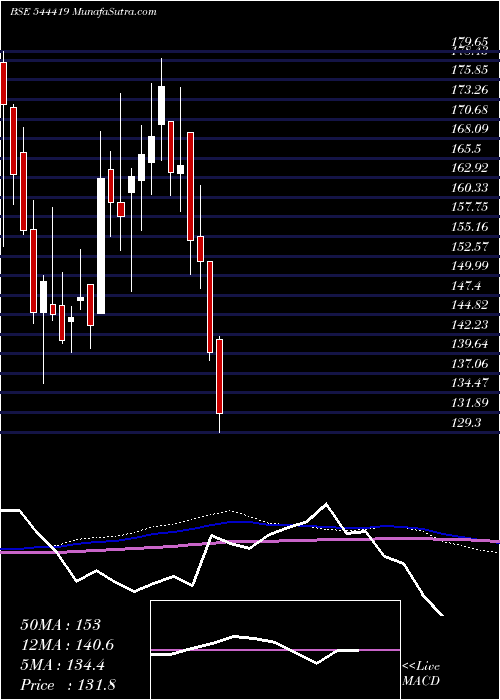
Task: Click the 162.92 price axis label
Action: 469,168
